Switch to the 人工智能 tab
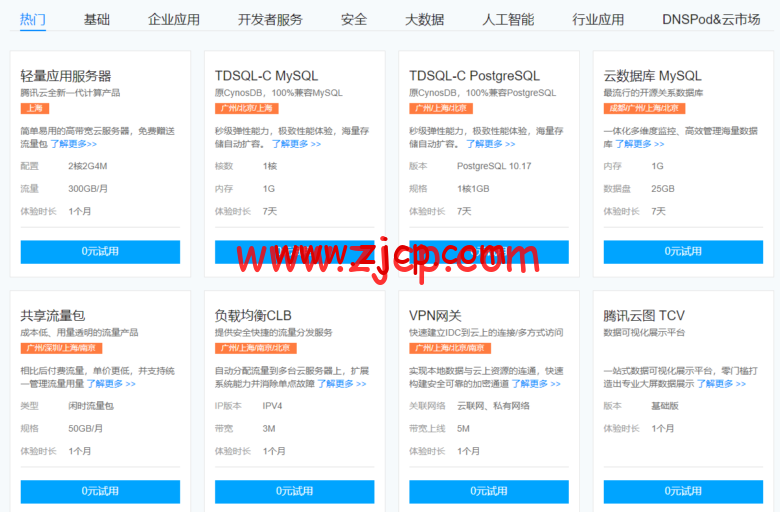 pos(508,19)
